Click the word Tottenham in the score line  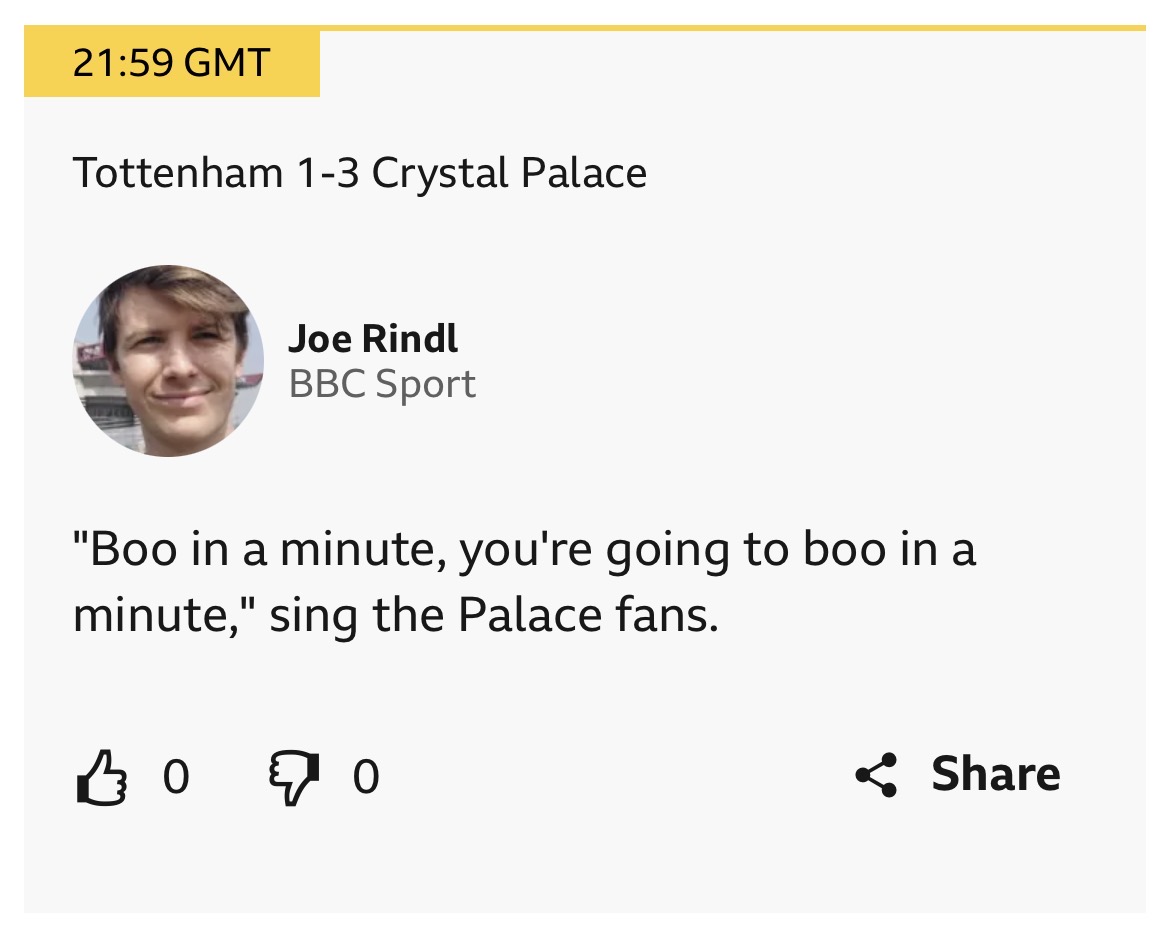coord(178,173)
